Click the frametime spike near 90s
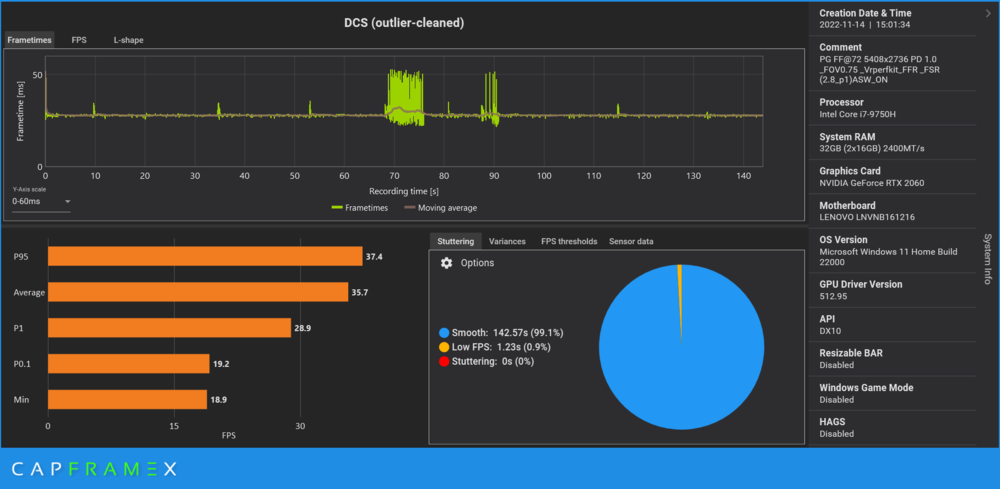This screenshot has width=1000, height=489. [490, 98]
